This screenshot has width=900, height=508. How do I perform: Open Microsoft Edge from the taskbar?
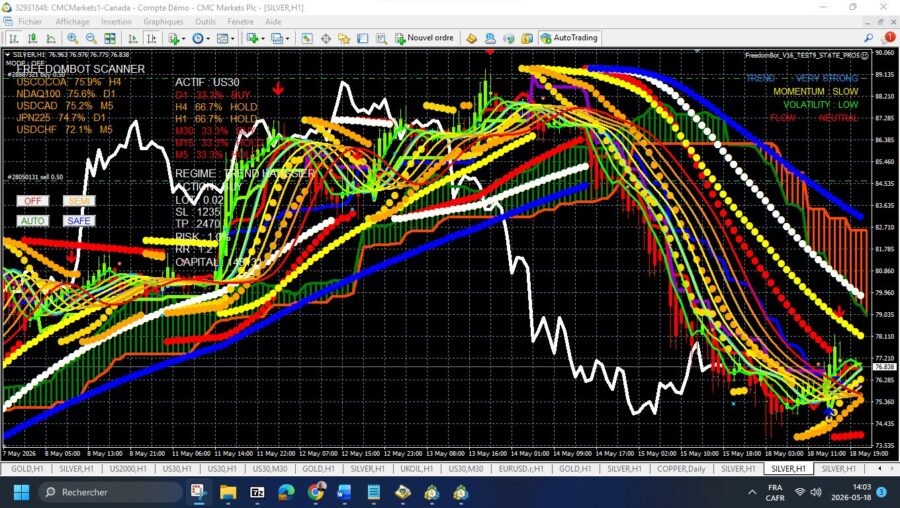pos(286,492)
